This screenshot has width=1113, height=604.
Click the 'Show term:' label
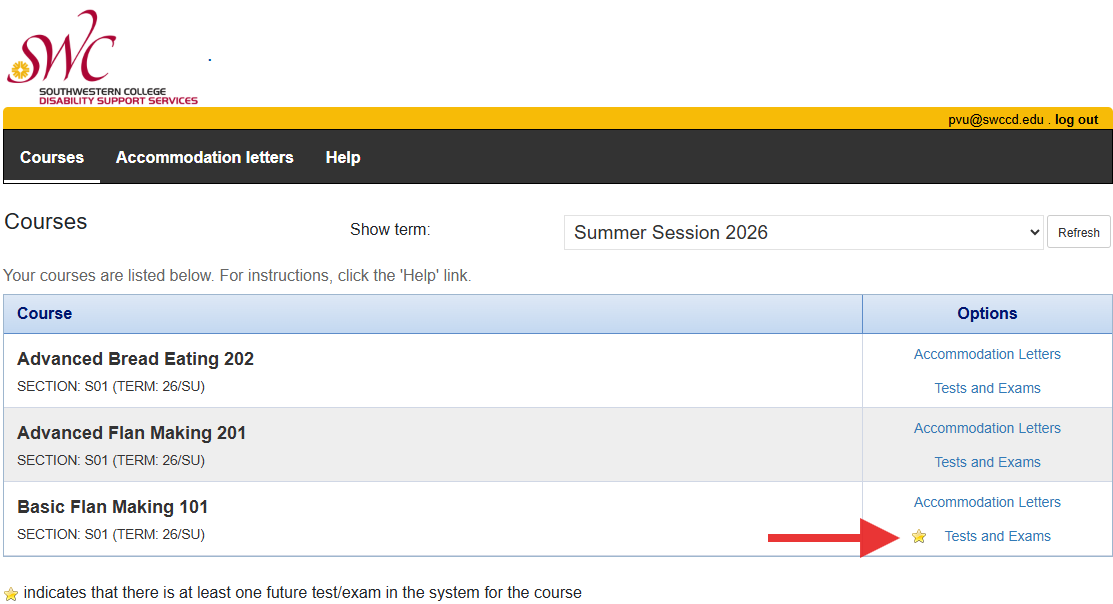[x=390, y=230]
